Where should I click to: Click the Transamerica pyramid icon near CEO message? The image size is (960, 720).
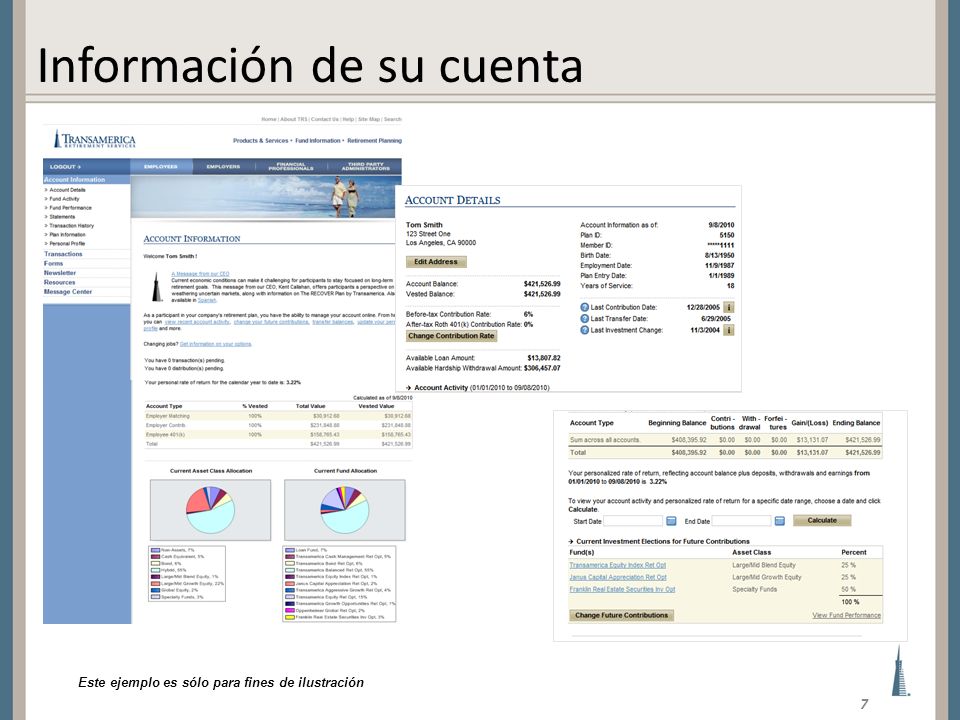[x=157, y=287]
